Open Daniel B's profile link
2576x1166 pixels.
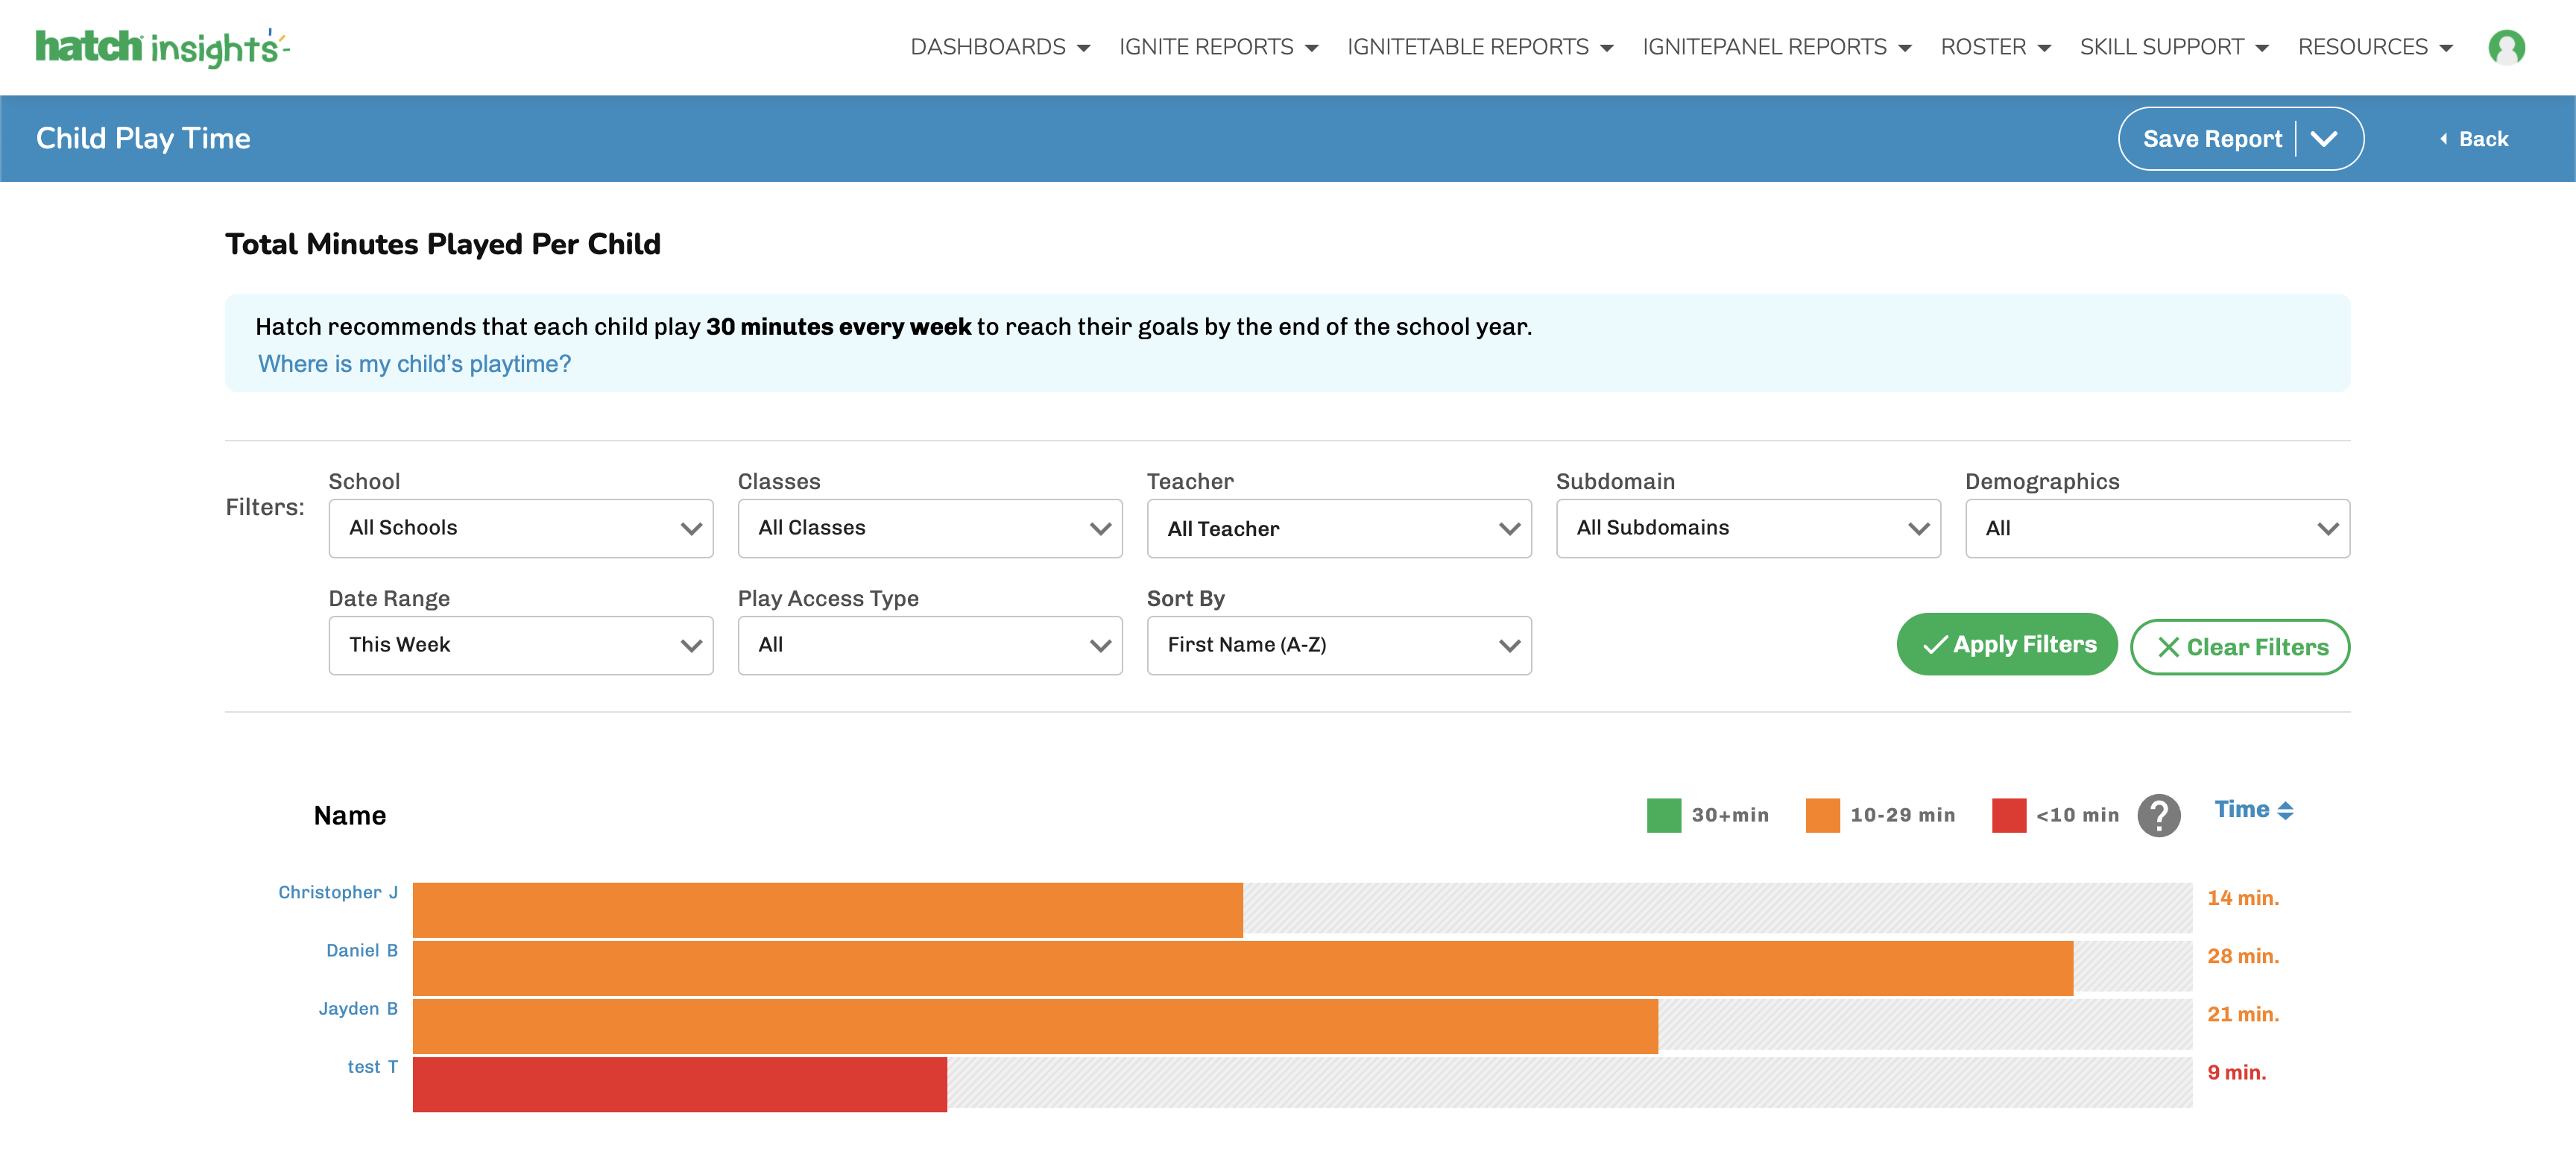click(x=362, y=950)
